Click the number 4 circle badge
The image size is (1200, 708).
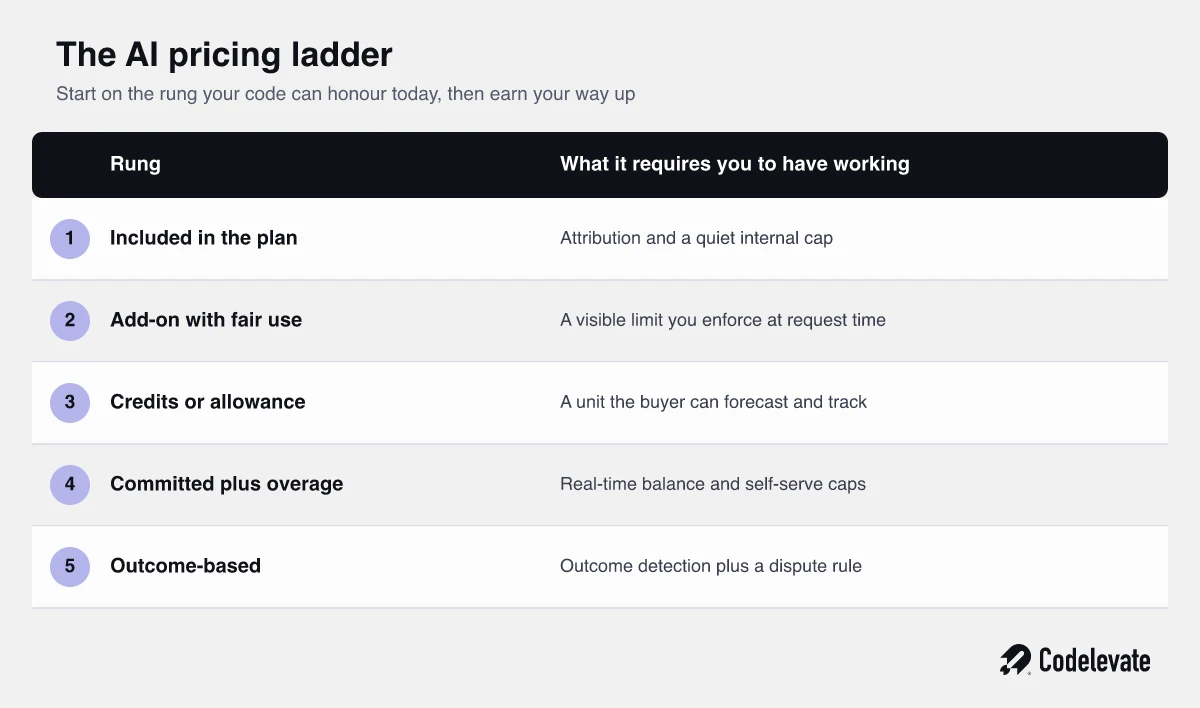[x=70, y=485]
